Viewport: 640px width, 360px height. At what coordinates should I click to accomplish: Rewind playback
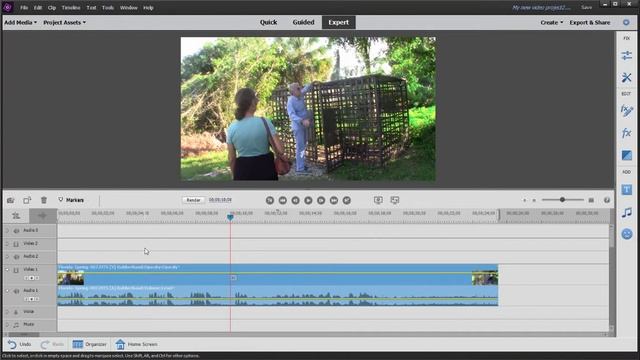tap(282, 200)
